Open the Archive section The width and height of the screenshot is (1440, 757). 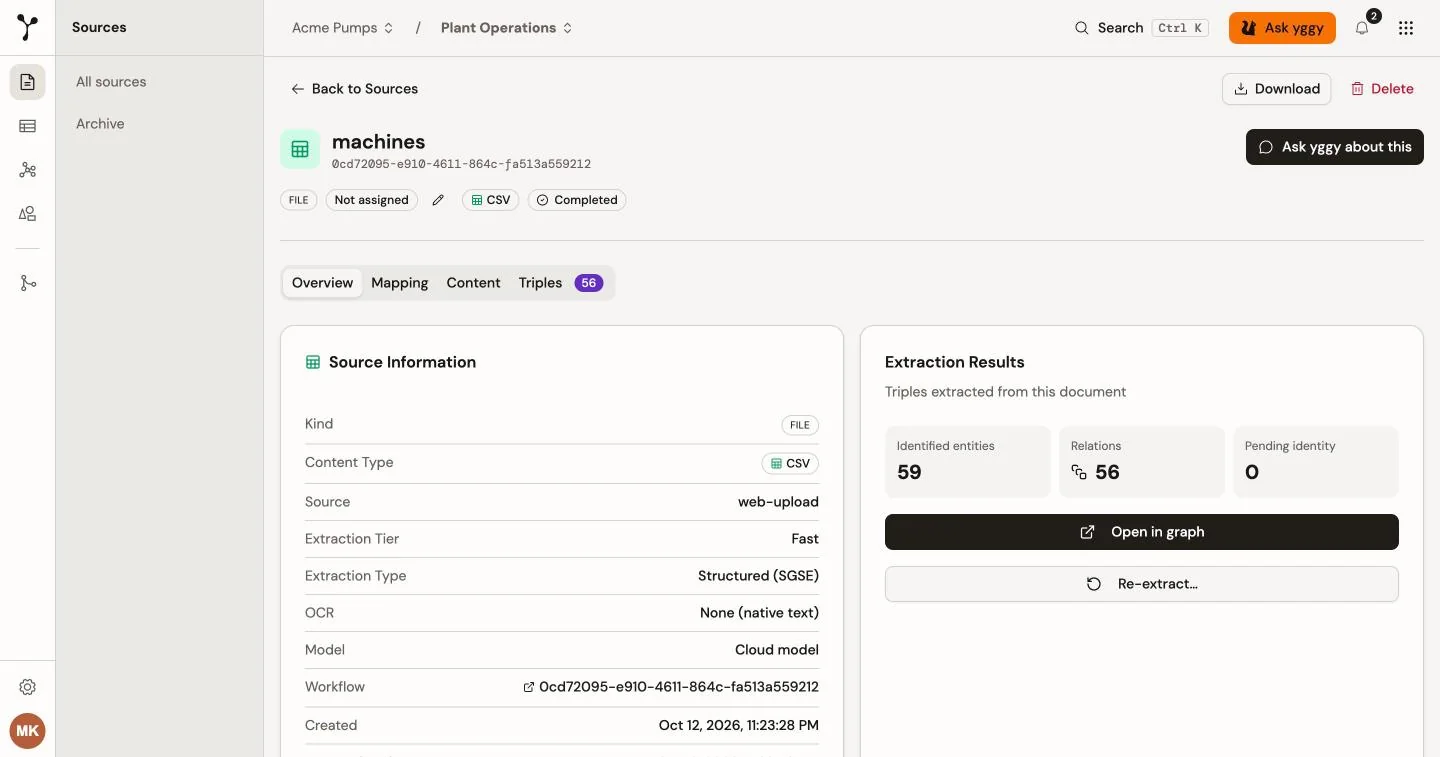click(x=100, y=124)
